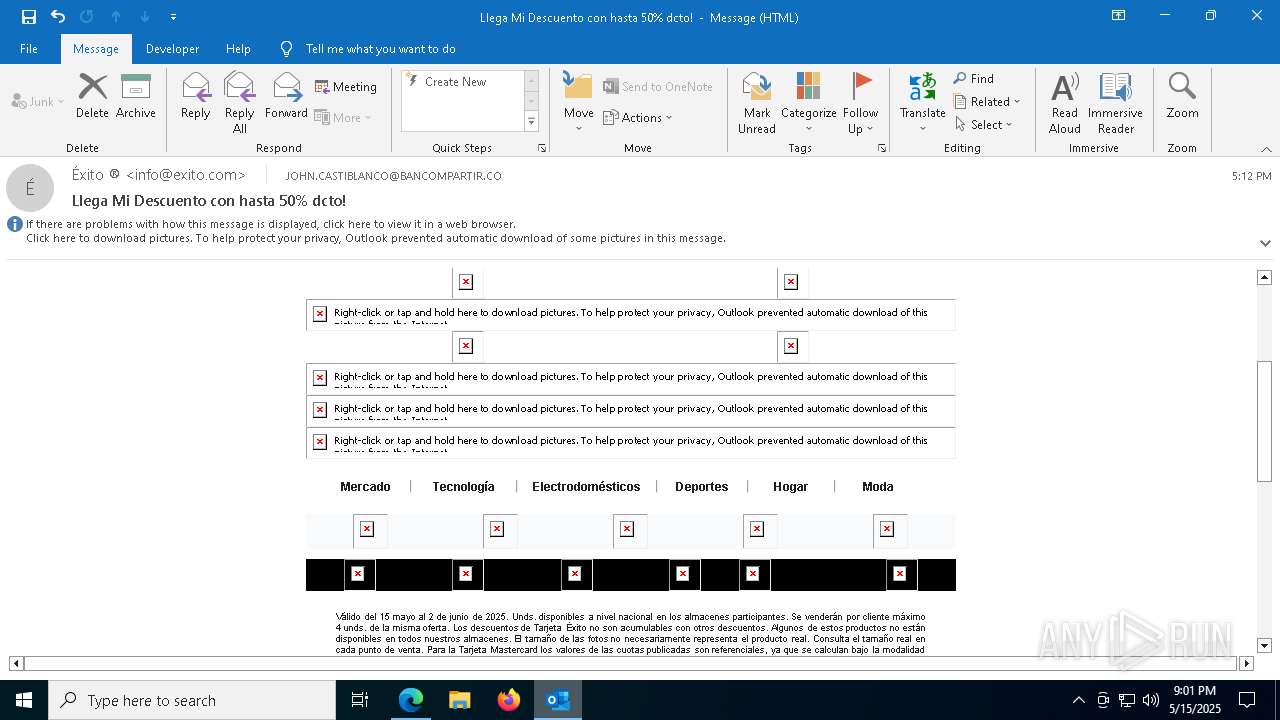Open File Explorer from taskbar
The height and width of the screenshot is (720, 1280).
tap(460, 700)
